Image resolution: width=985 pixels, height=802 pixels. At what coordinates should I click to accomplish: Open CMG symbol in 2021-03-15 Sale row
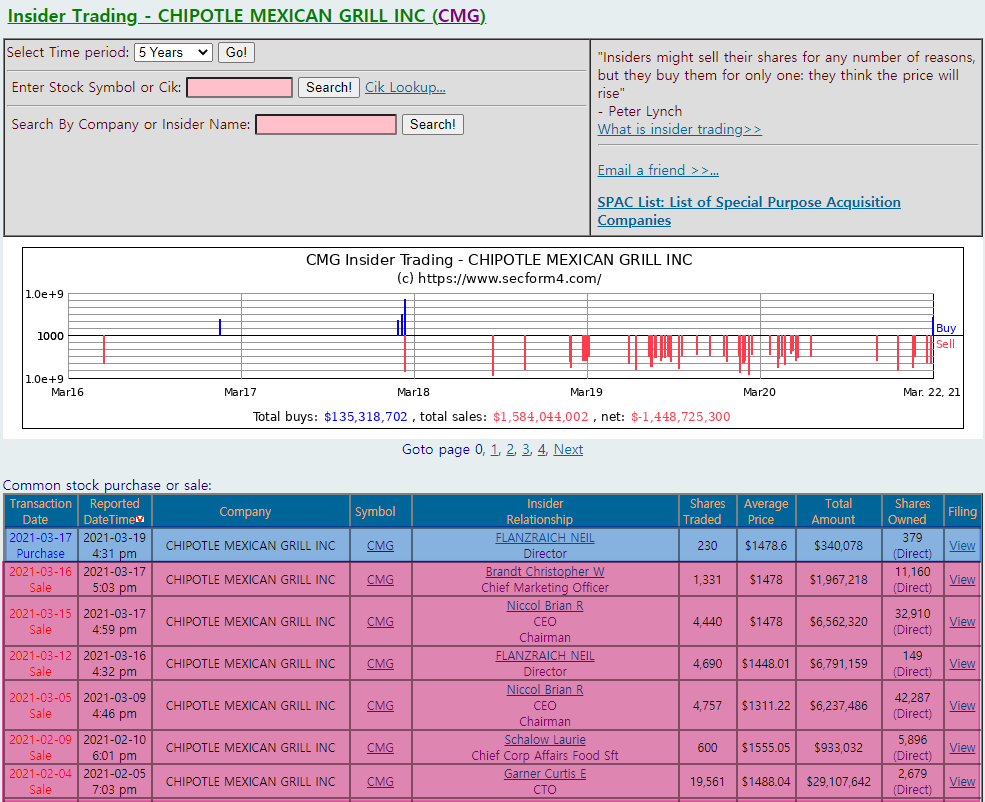point(380,621)
